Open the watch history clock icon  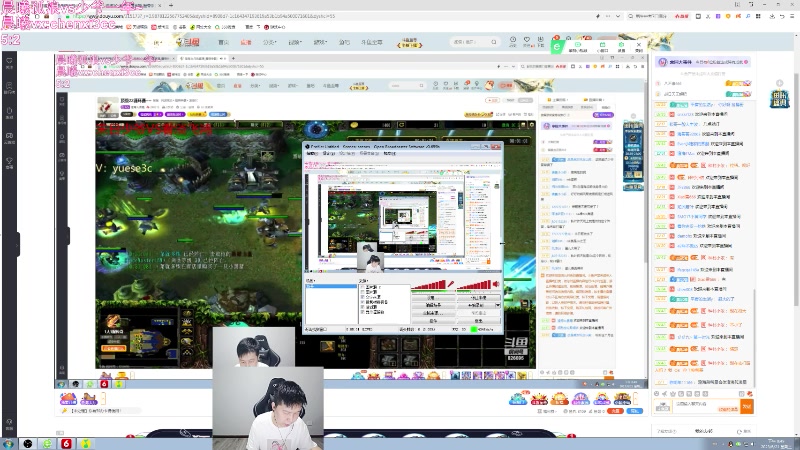513,41
